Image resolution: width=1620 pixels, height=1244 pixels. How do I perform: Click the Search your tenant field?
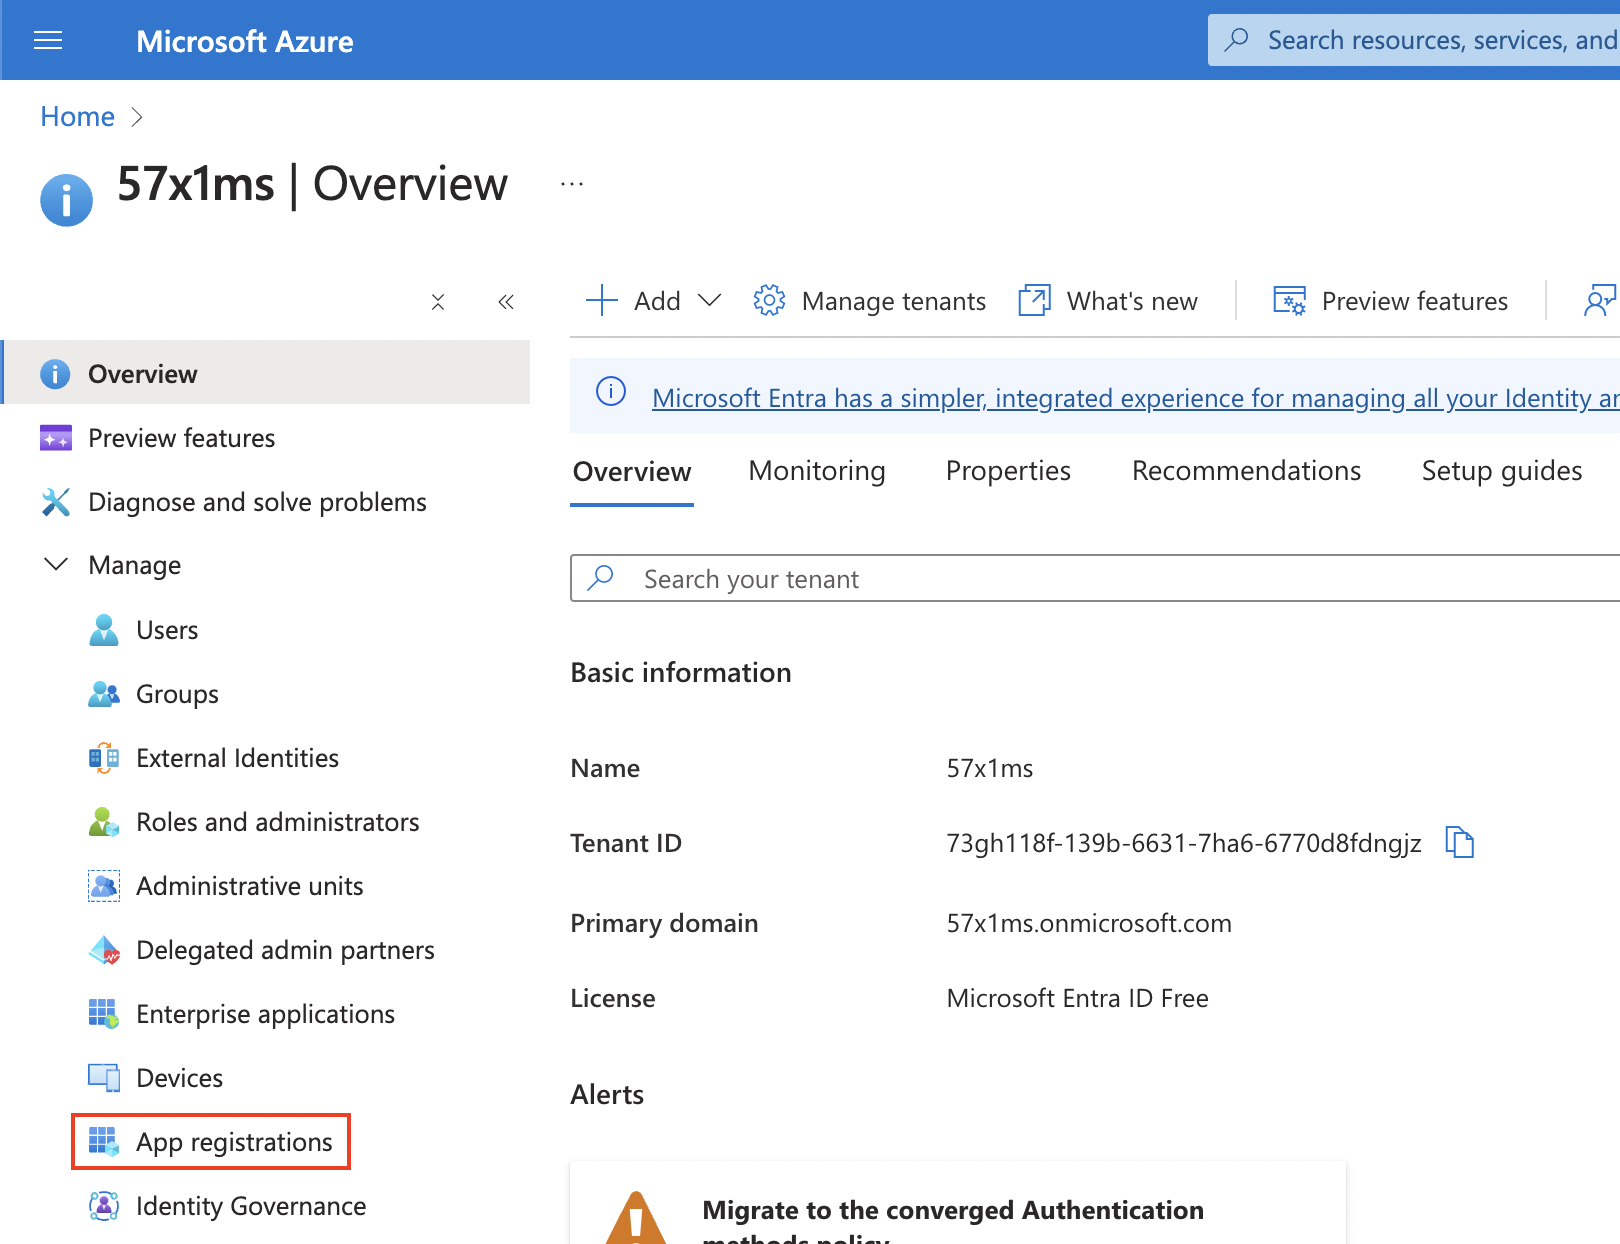(x=1100, y=579)
